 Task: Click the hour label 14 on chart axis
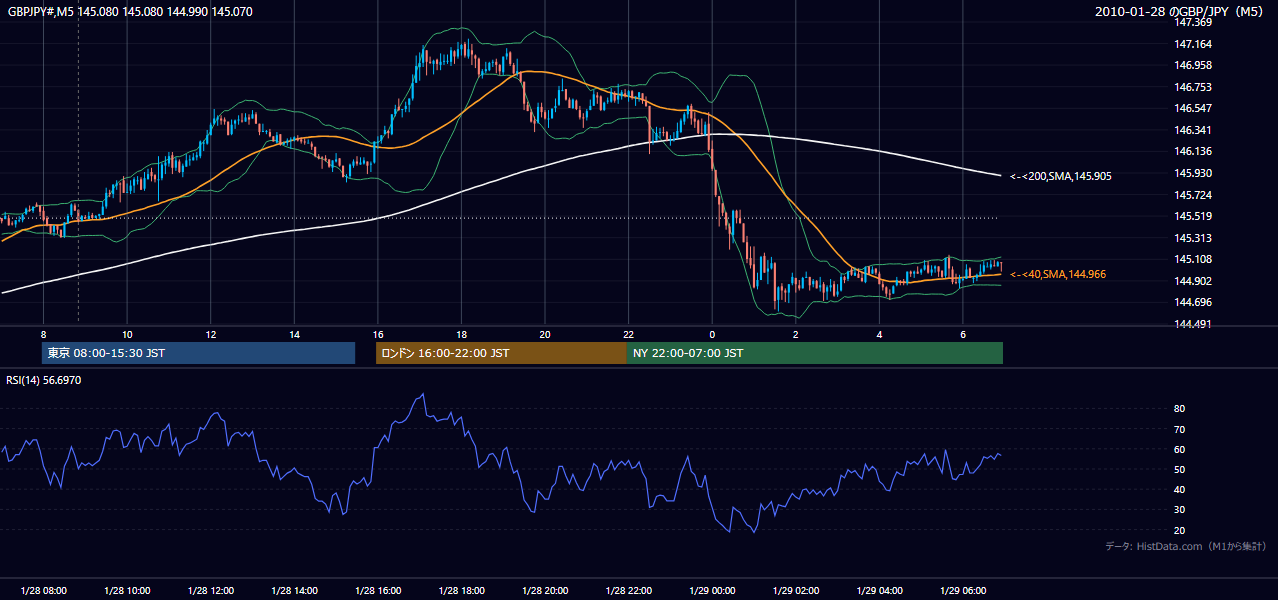(294, 334)
